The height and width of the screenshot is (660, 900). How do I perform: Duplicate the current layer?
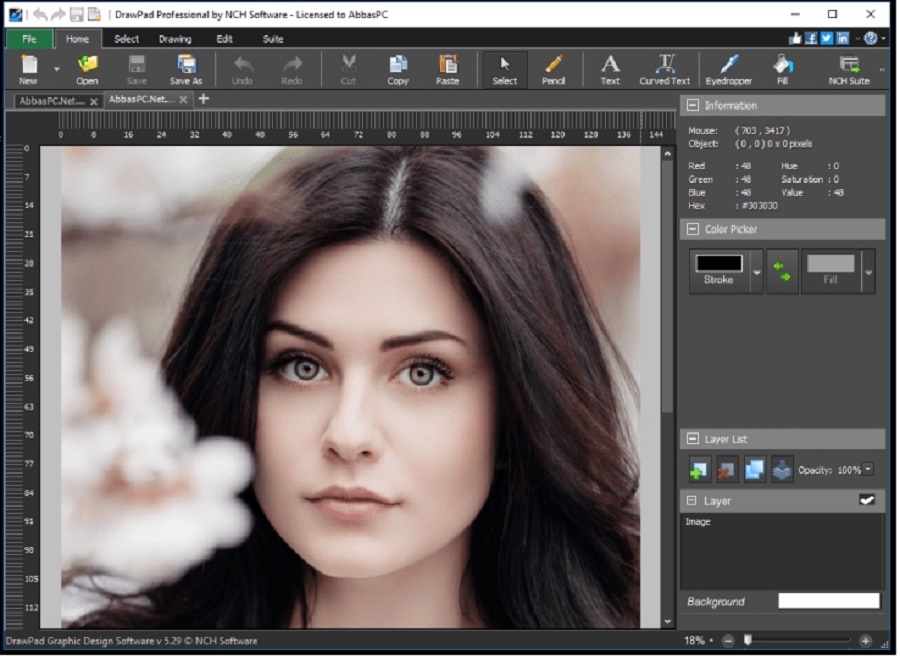752,469
